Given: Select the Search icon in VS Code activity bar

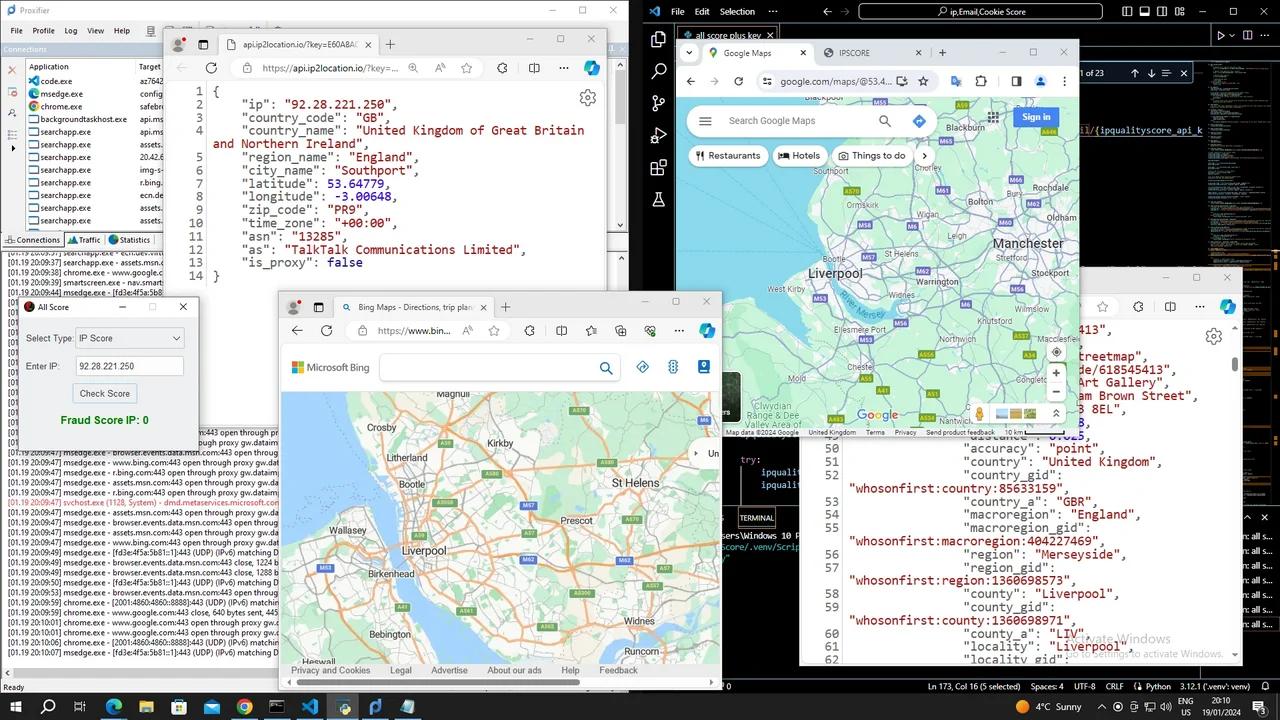Looking at the screenshot, I should pyautogui.click(x=658, y=72).
